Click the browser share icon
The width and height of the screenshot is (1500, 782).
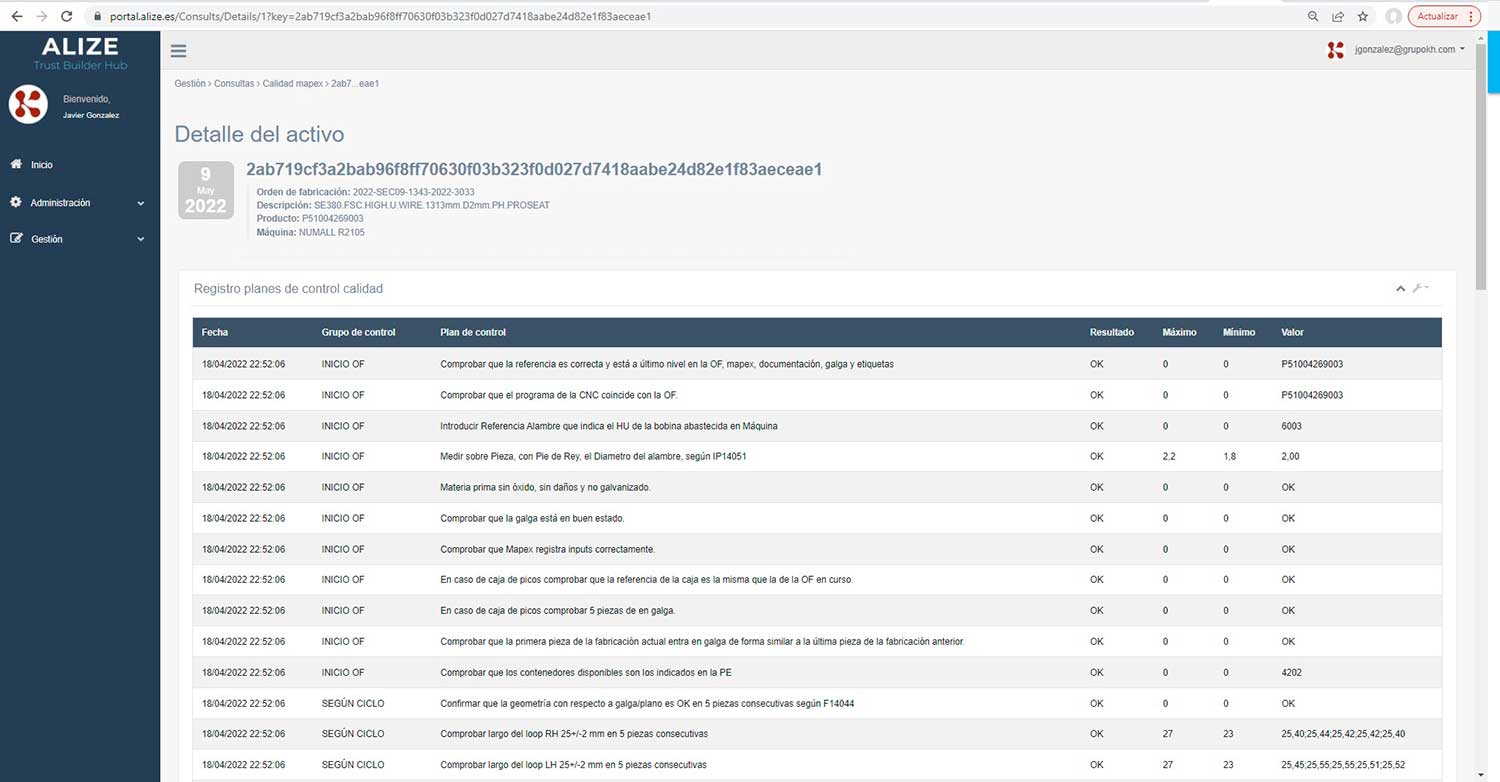[x=1338, y=16]
